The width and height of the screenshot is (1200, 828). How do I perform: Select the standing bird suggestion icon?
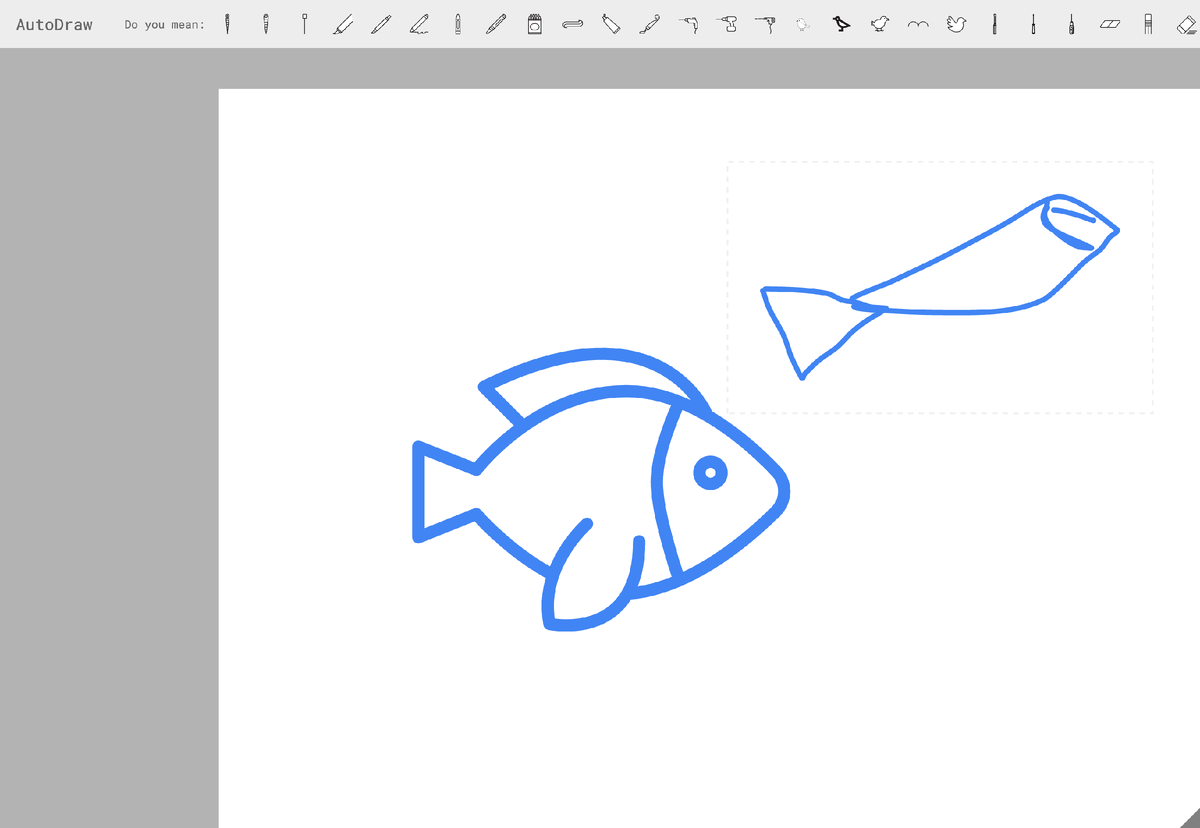coord(842,24)
